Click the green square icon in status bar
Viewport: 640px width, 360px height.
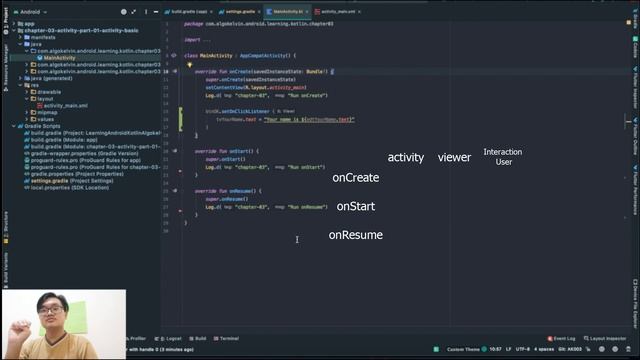(x=436, y=349)
